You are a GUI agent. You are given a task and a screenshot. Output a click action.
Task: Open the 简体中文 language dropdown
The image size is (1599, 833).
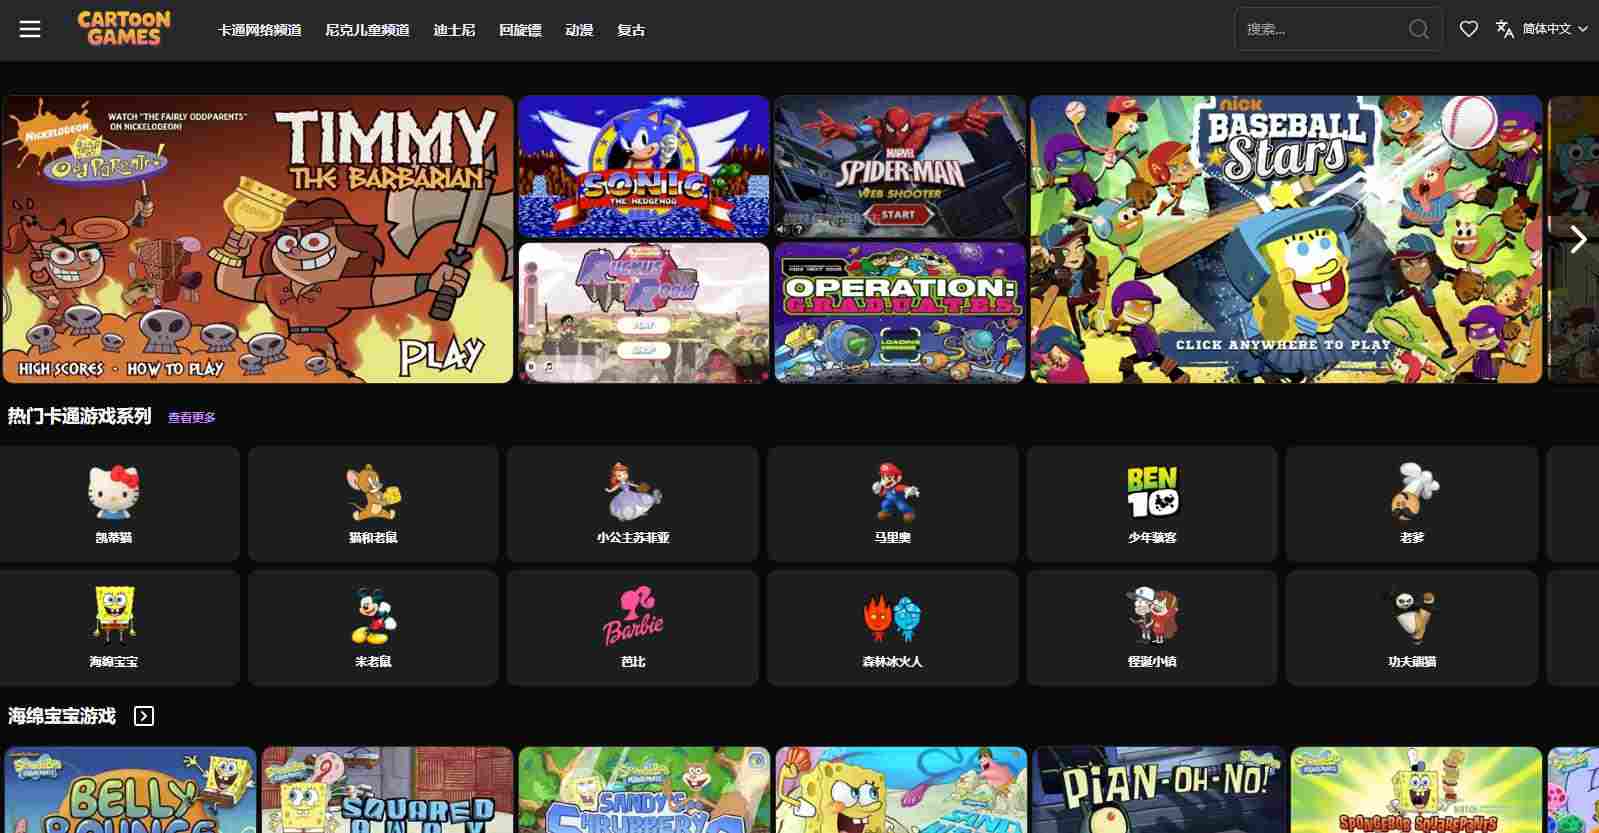tap(1555, 29)
